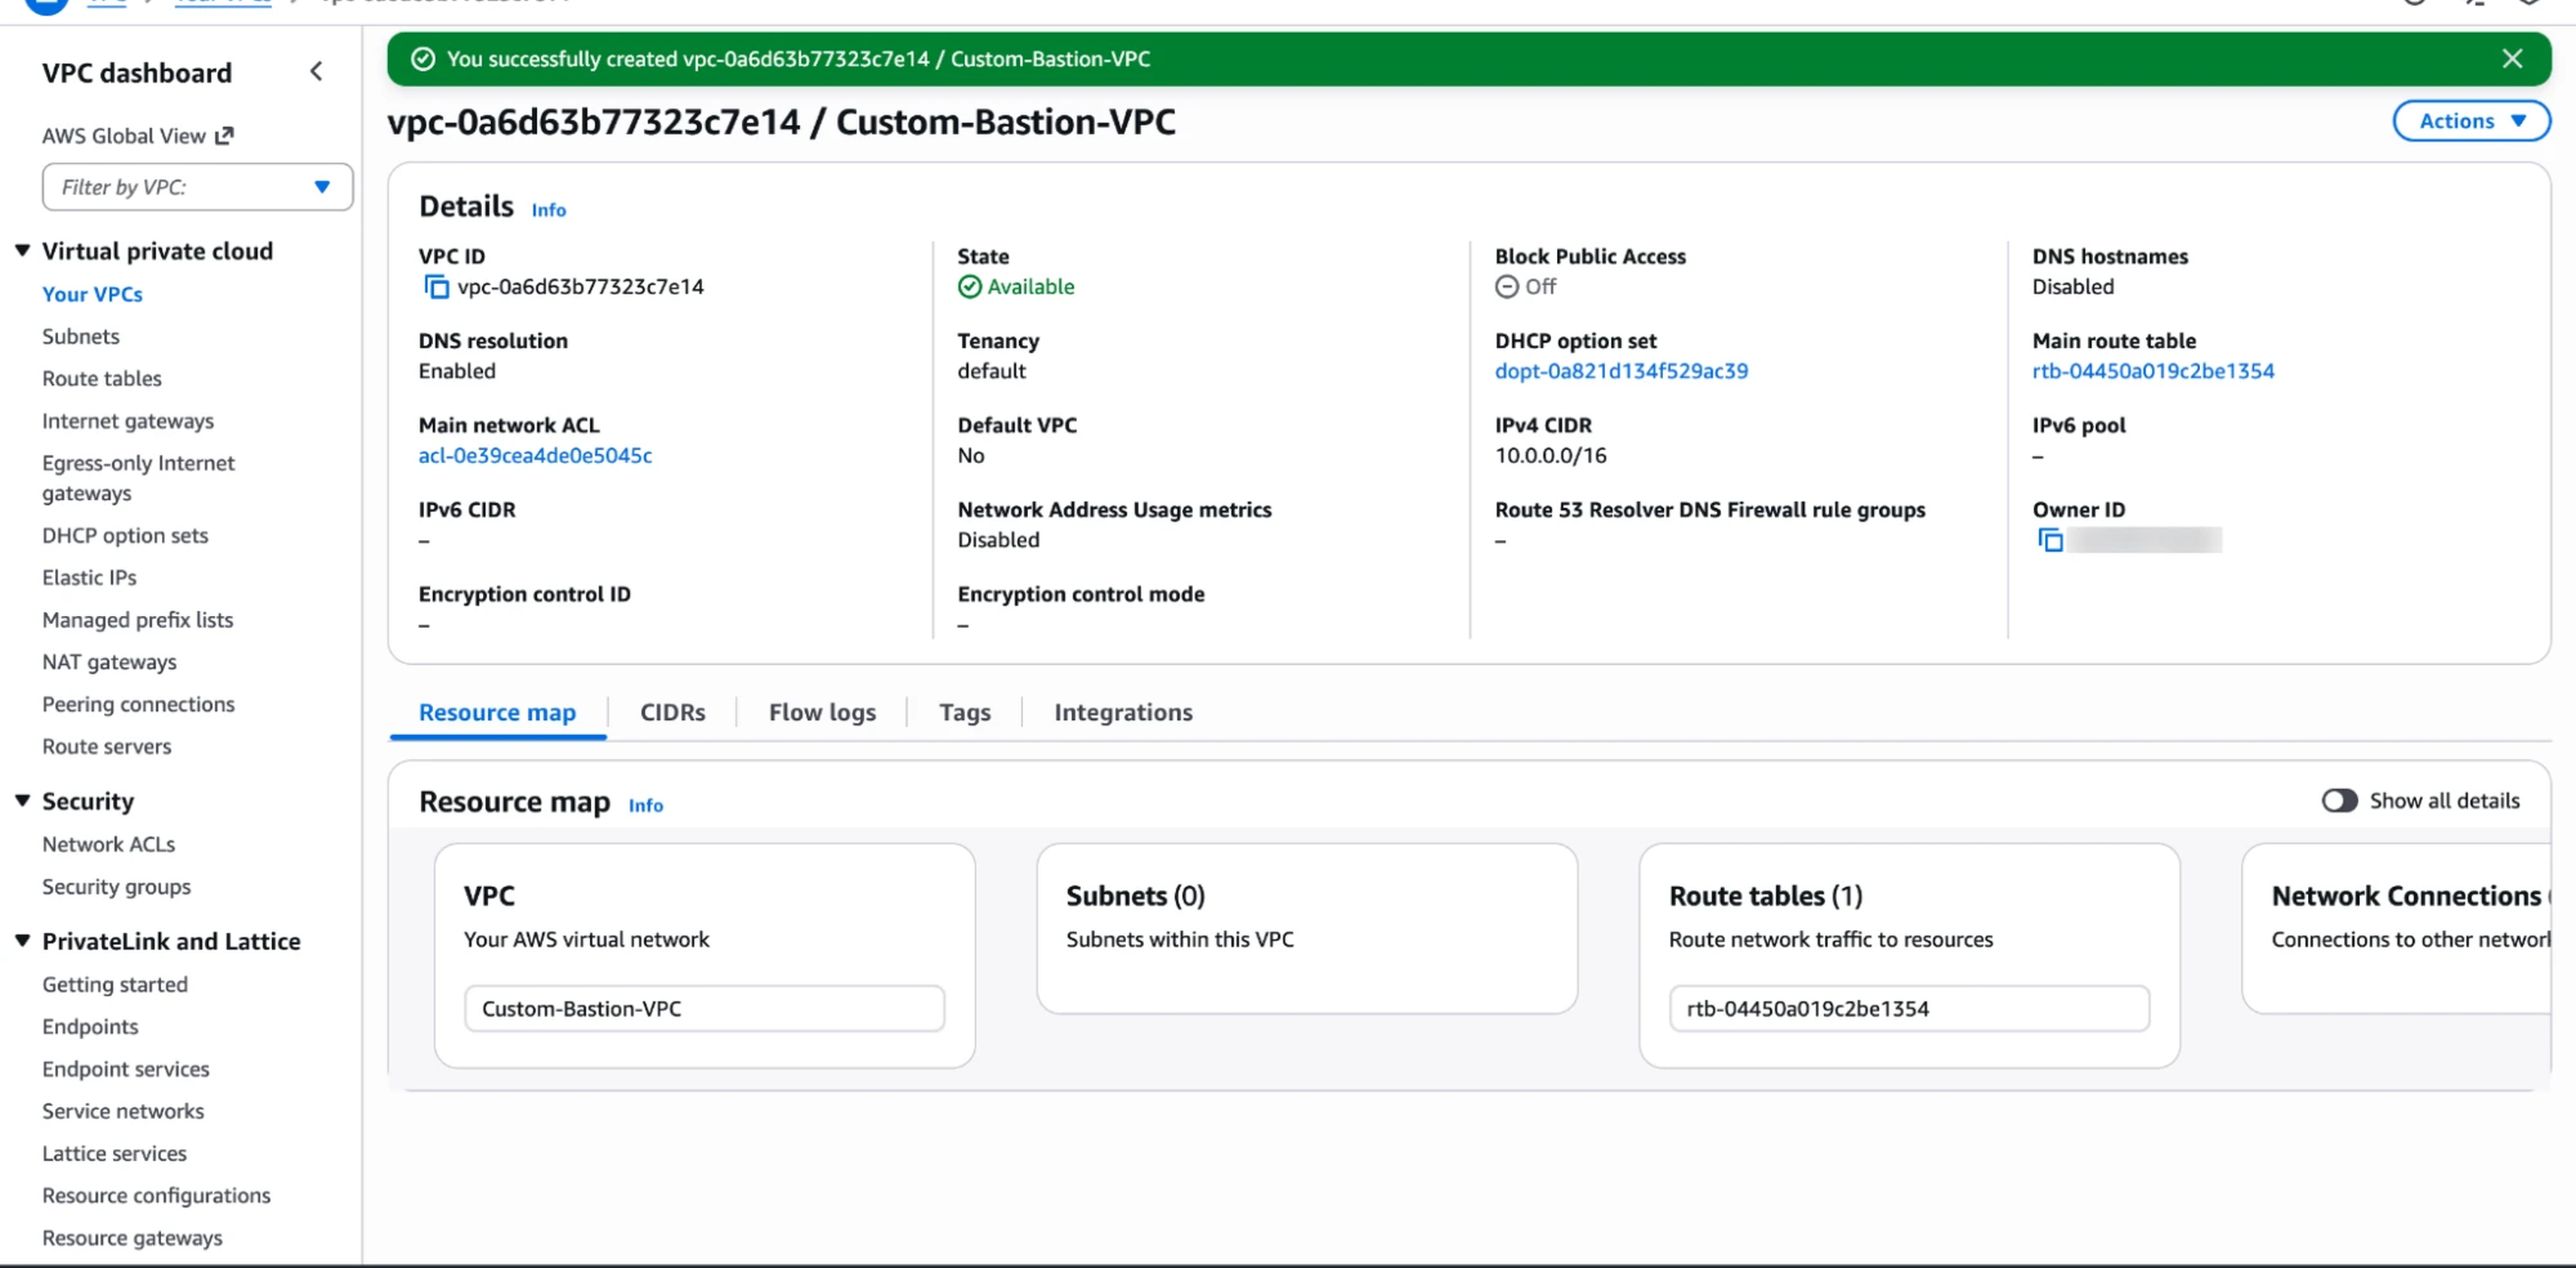The image size is (2576, 1268).
Task: Open Route servers in sidebar
Action: coord(106,746)
